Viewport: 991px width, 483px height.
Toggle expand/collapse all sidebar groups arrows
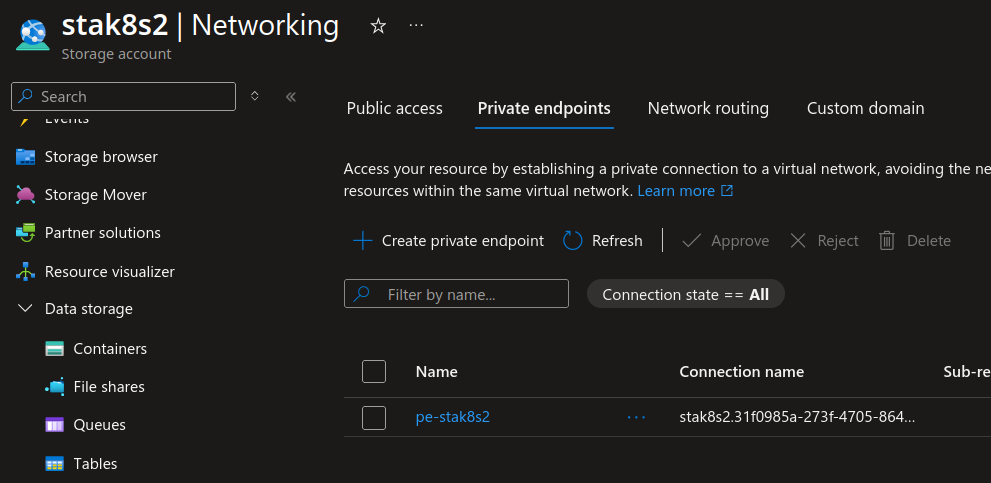[255, 96]
